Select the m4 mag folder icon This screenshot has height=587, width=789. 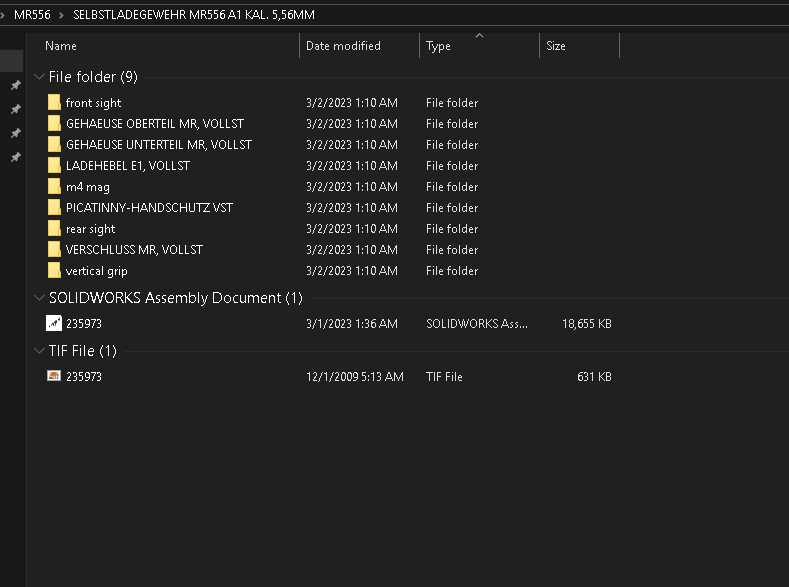[54, 187]
